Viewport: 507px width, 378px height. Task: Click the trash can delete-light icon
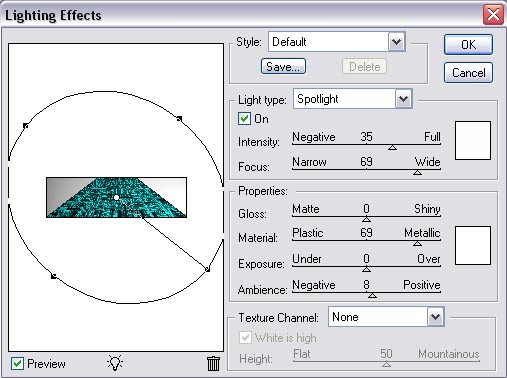click(x=213, y=363)
